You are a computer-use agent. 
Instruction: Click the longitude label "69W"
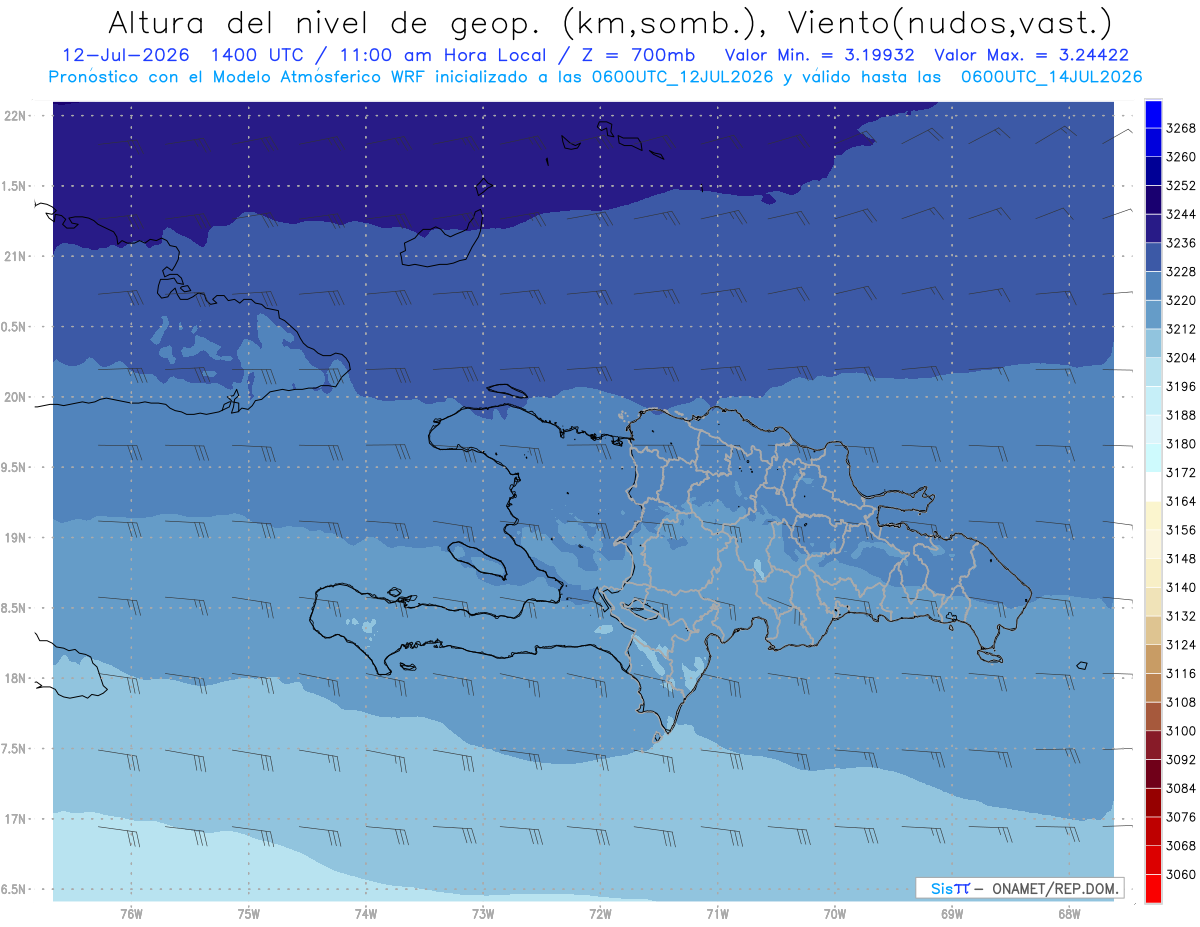pyautogui.click(x=952, y=914)
